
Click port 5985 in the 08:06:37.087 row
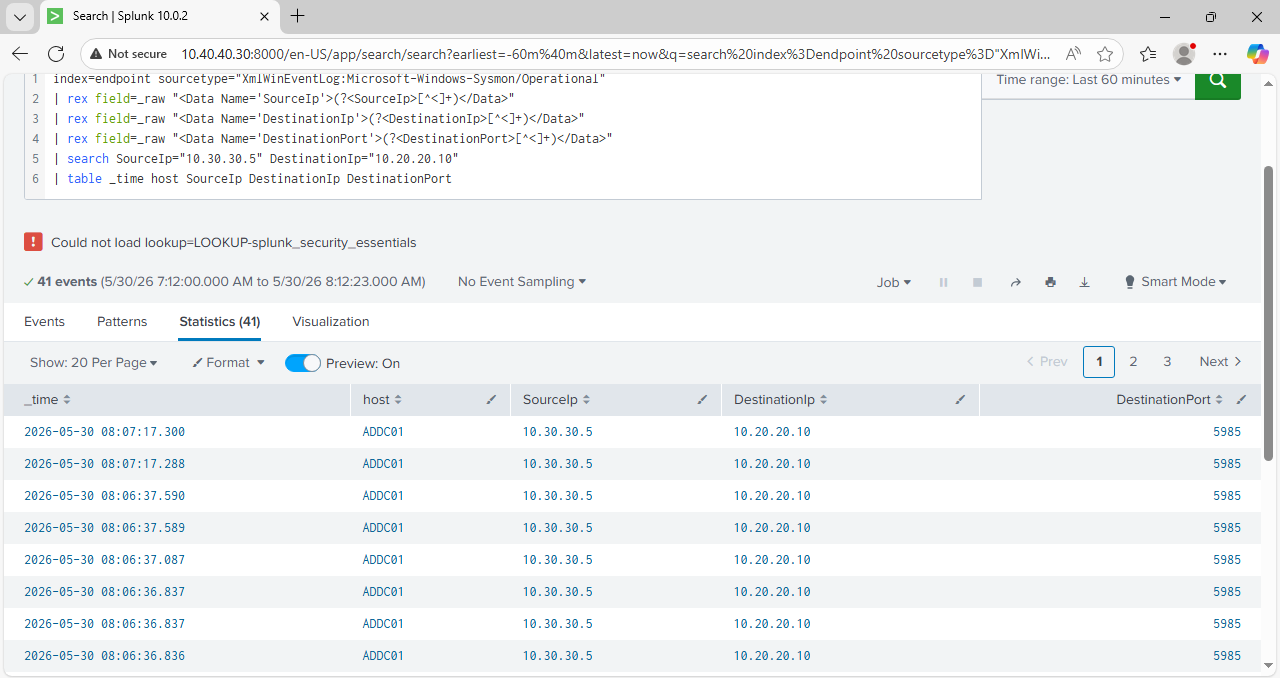coord(1227,560)
